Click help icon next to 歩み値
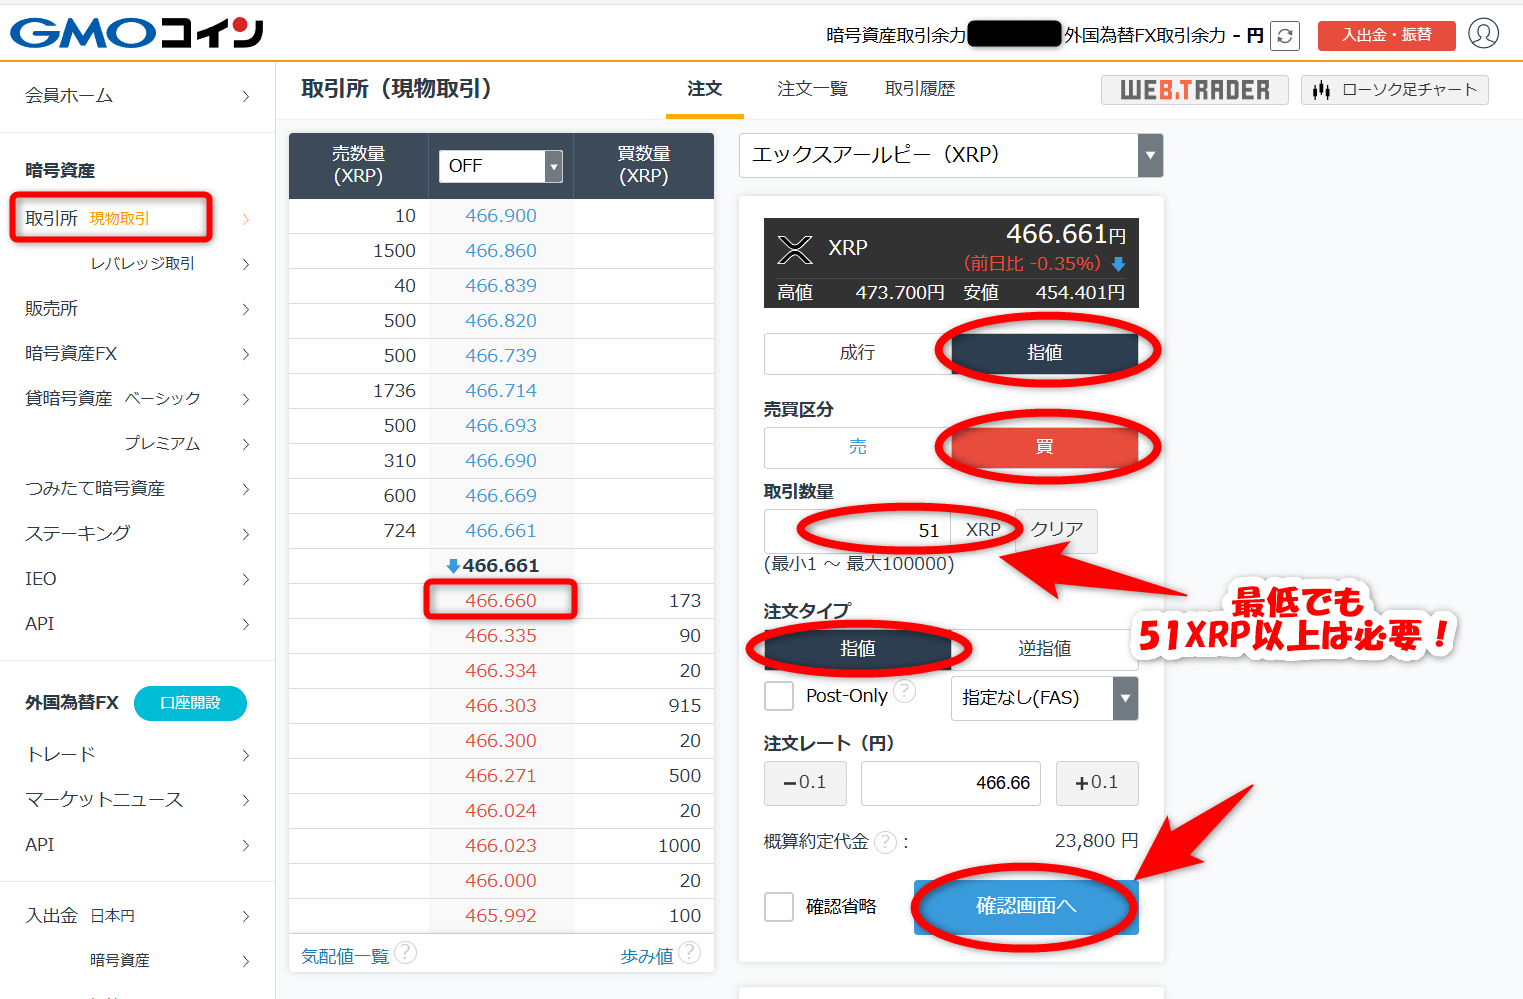This screenshot has height=999, width=1523. coord(689,953)
